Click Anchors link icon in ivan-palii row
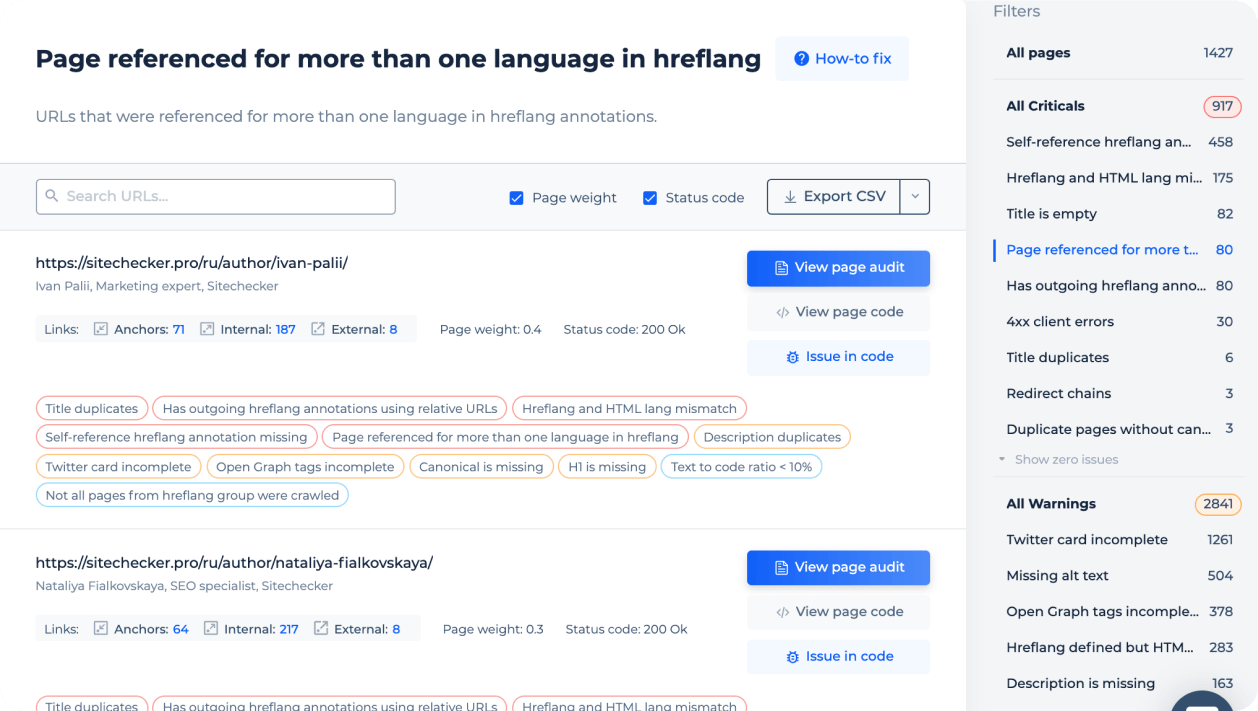Viewport: 1258px width, 711px height. tap(101, 329)
